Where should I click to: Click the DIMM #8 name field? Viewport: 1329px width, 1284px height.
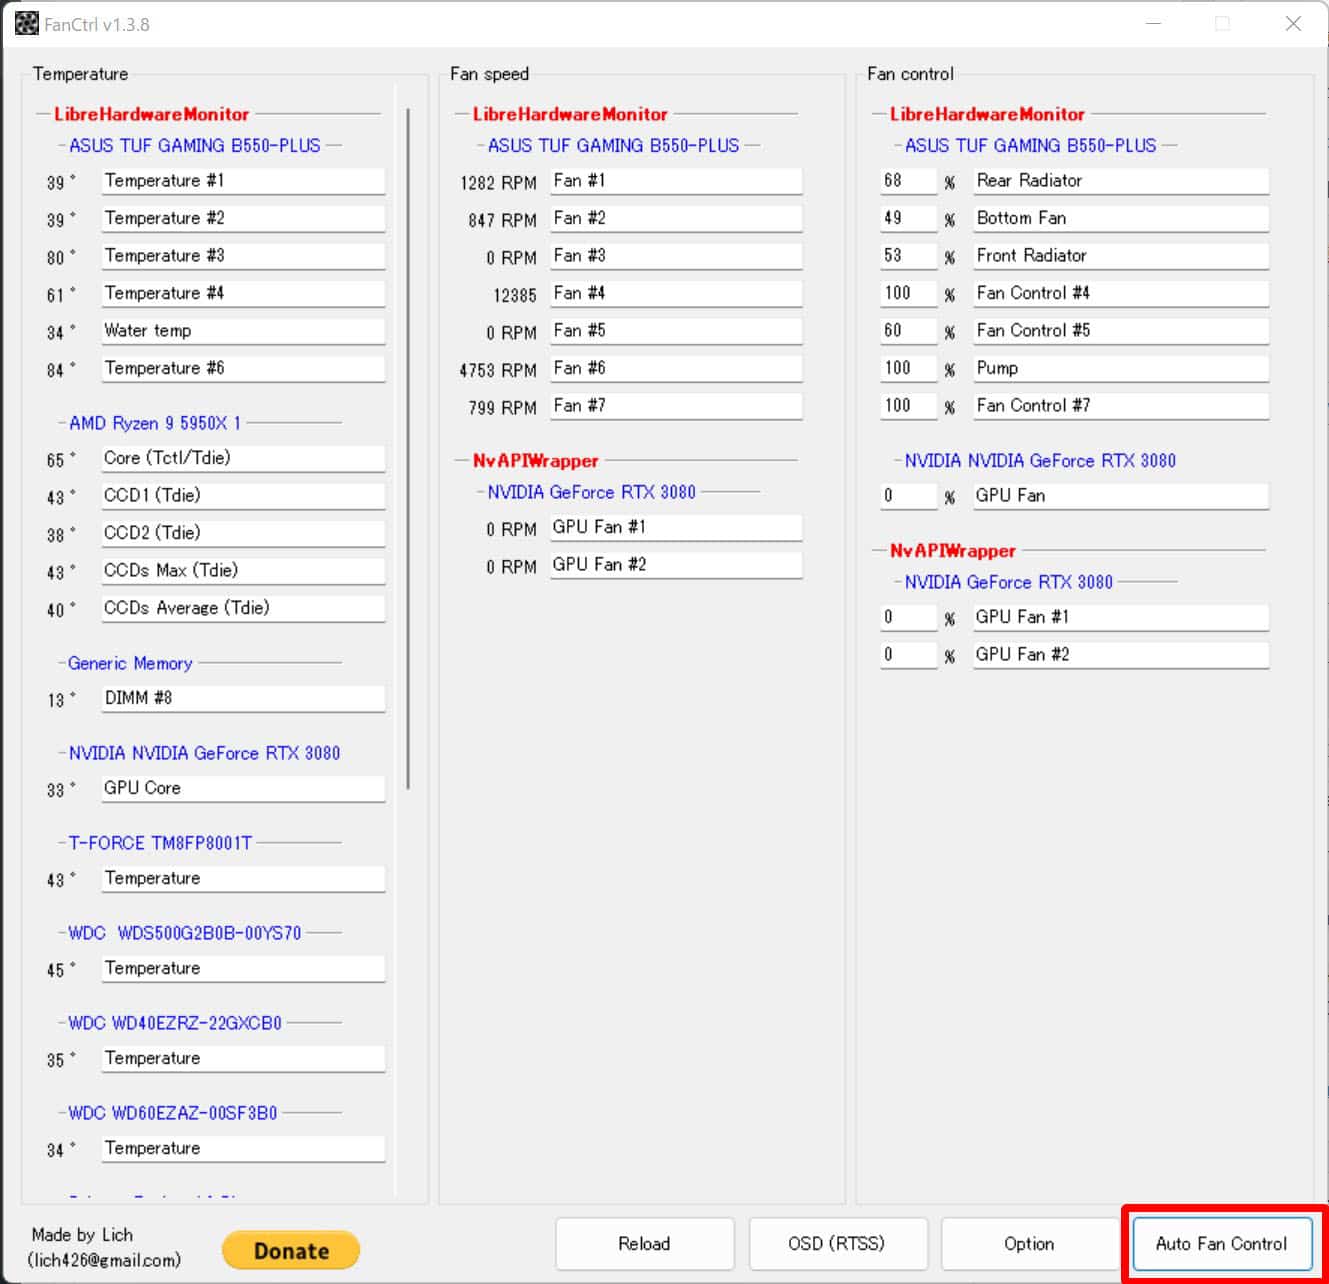tap(243, 699)
